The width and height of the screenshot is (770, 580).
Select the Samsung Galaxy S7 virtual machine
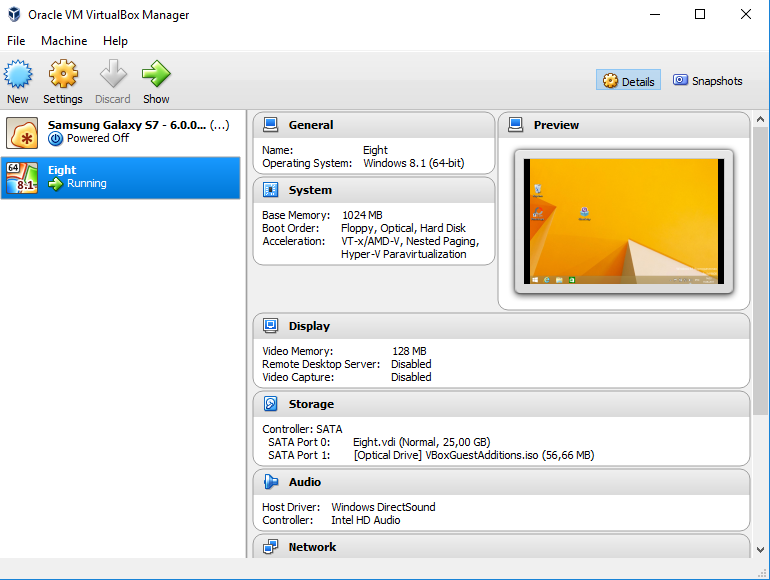[x=120, y=133]
